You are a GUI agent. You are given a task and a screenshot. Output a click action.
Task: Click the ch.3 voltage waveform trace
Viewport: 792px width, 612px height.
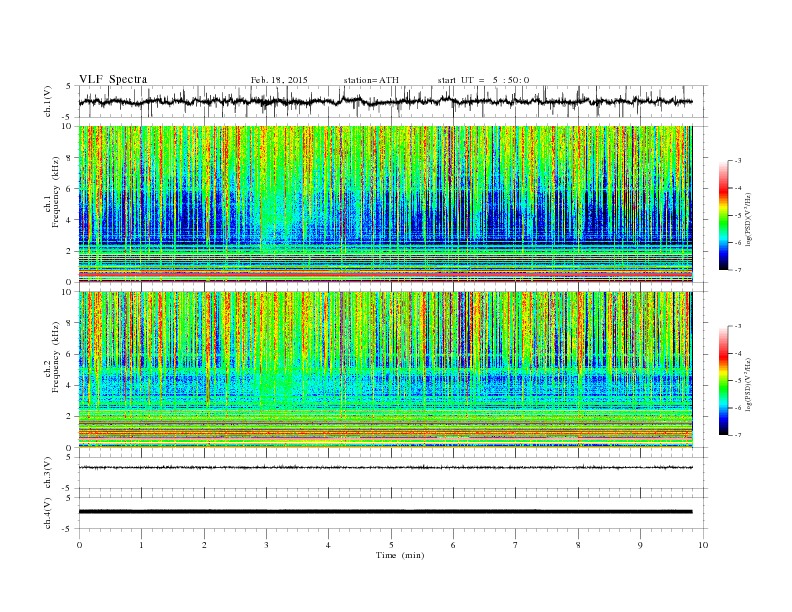tap(385, 468)
